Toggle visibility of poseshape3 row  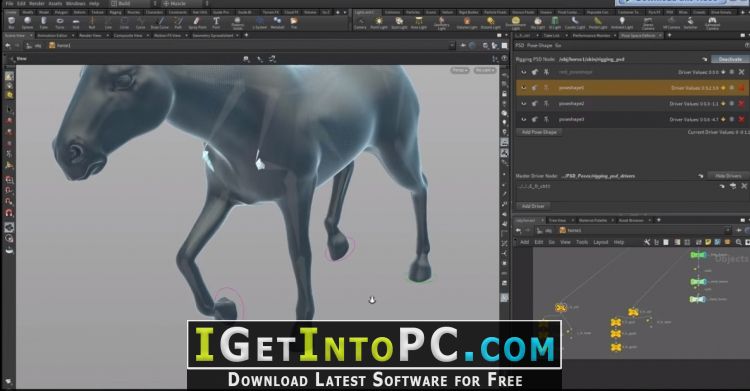point(524,119)
